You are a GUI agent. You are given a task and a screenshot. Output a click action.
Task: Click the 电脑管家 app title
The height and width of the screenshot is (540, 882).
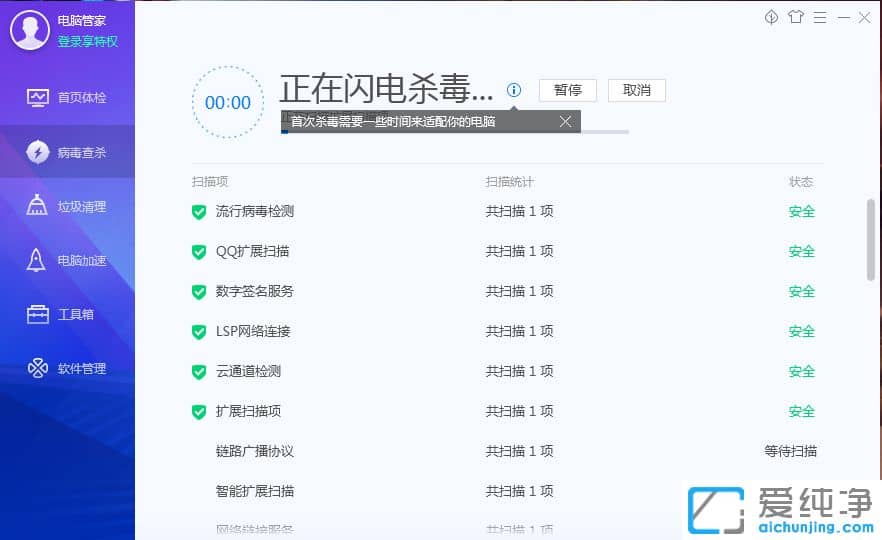click(x=82, y=21)
